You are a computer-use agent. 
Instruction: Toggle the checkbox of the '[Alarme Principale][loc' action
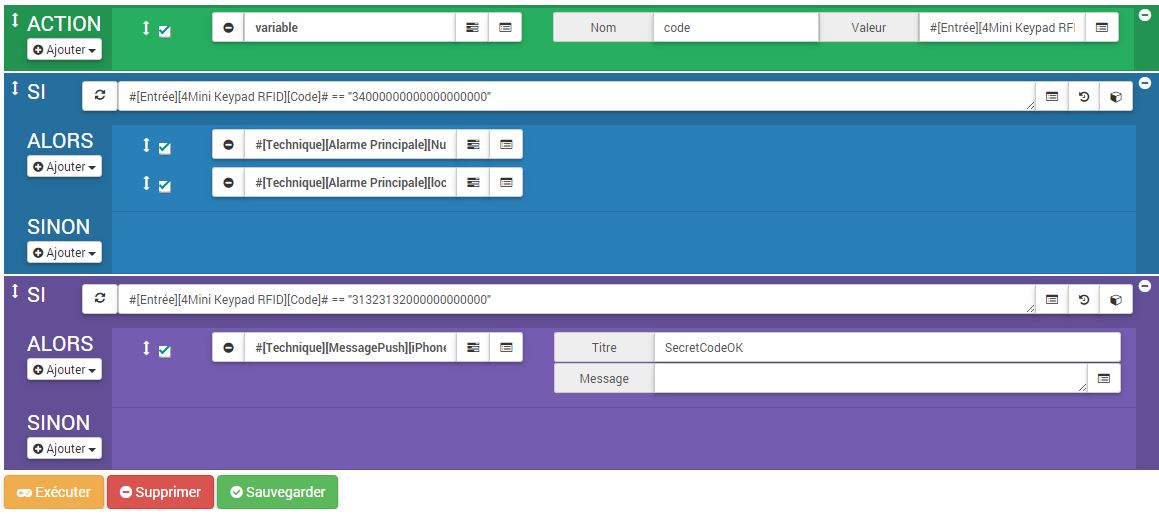point(165,186)
